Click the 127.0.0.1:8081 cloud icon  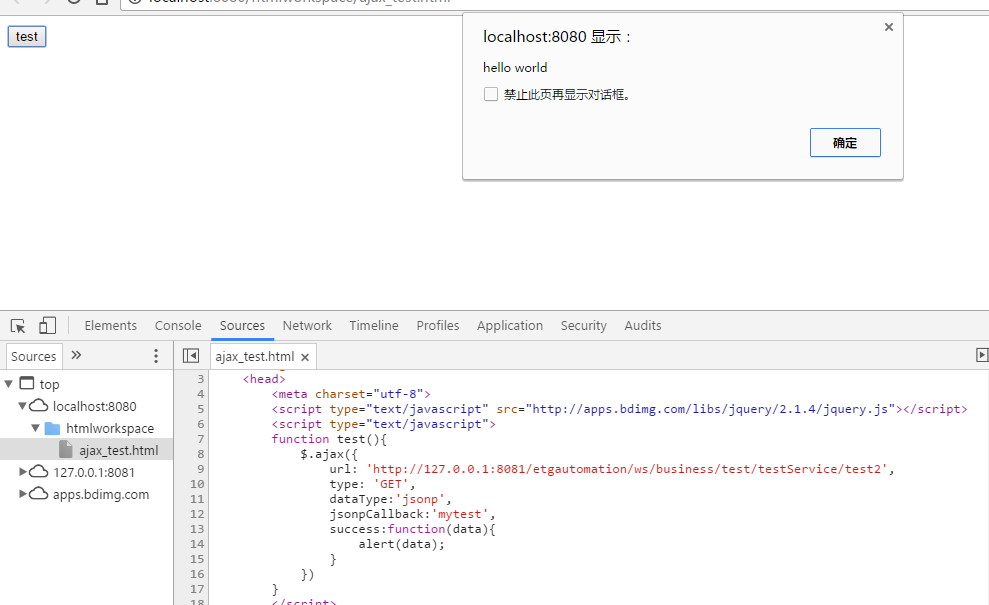click(x=38, y=472)
